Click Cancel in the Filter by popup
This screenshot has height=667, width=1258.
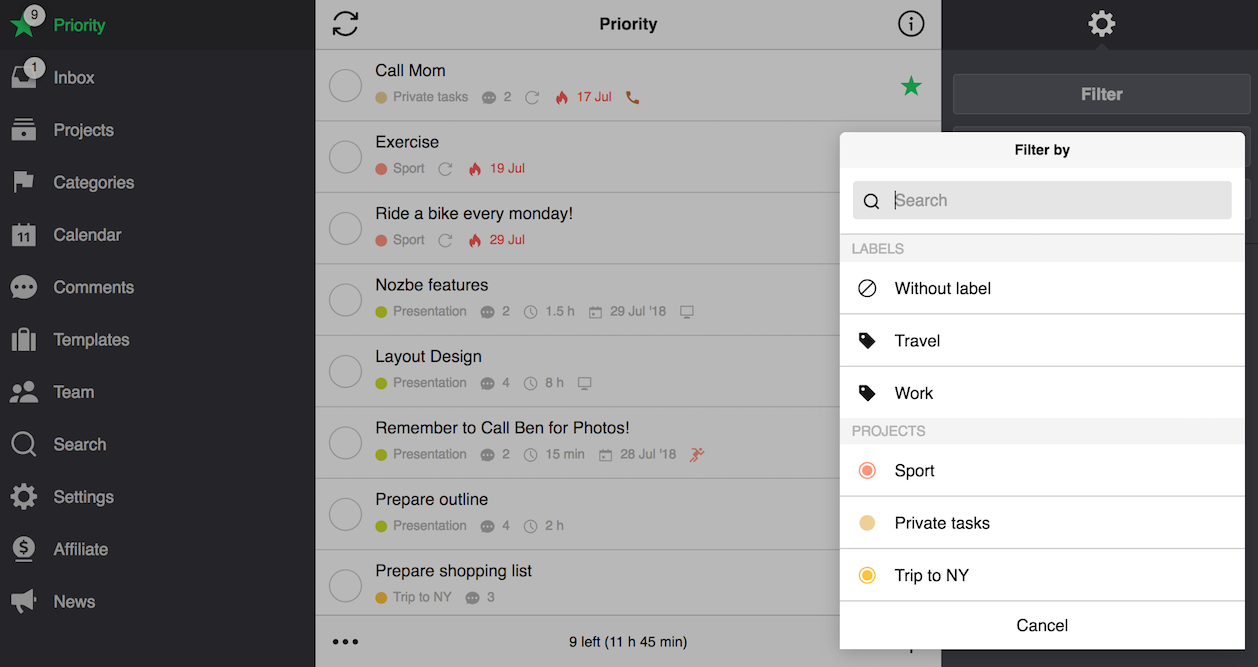[x=1042, y=625]
